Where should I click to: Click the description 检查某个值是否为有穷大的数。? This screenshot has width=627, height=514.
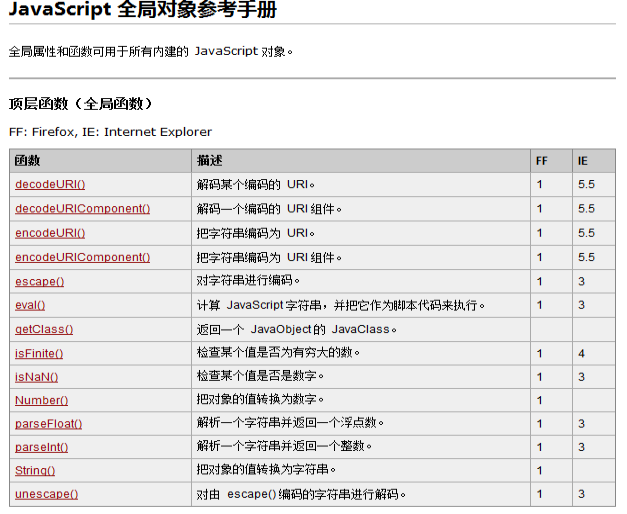point(278,353)
